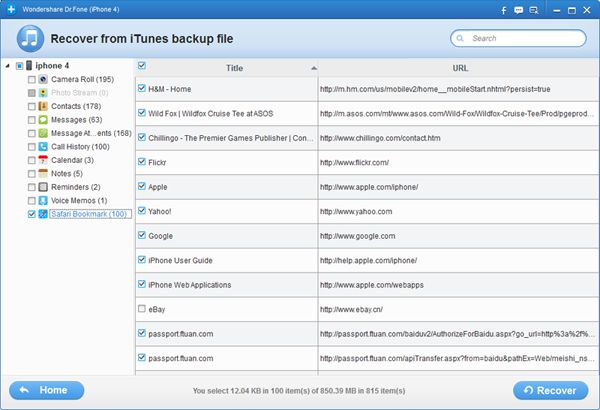The height and width of the screenshot is (410, 600).
Task: Click the http://www.chillingo.com/contact.htm URL
Action: (x=380, y=138)
